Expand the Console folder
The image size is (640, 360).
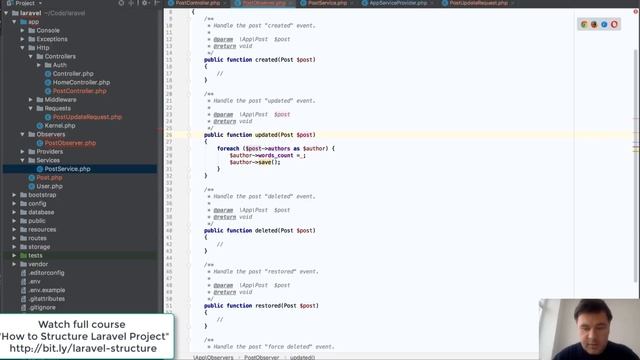[22, 31]
